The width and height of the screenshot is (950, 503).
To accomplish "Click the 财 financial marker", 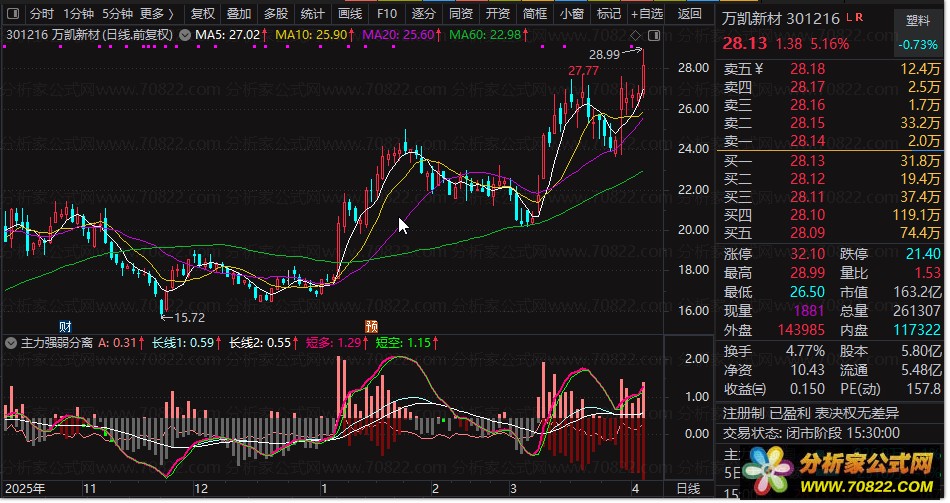I will [65, 327].
